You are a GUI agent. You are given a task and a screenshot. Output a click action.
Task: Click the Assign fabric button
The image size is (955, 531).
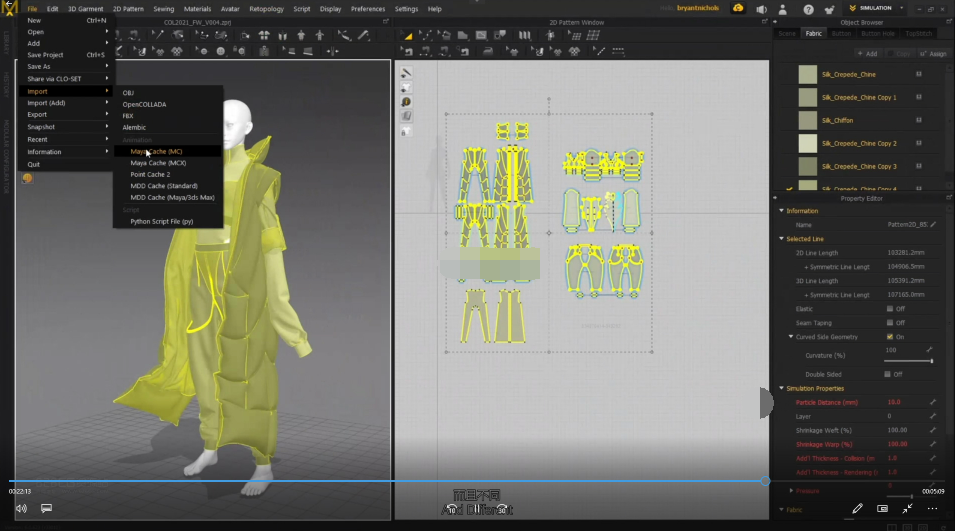pyautogui.click(x=934, y=54)
